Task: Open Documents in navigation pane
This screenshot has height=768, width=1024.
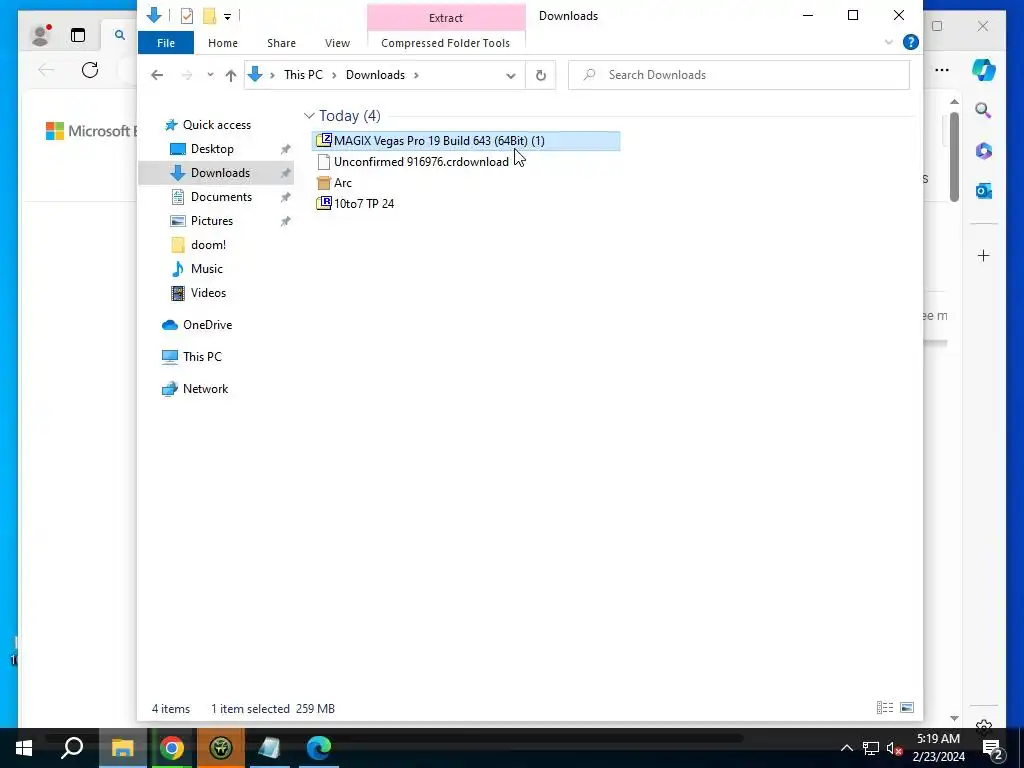Action: [221, 197]
